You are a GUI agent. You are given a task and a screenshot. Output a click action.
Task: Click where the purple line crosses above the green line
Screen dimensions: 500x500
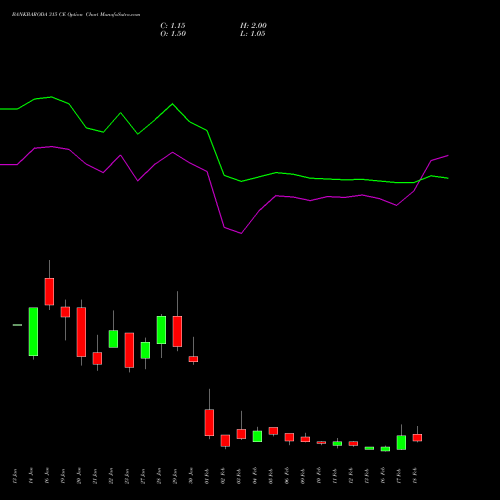coord(419,180)
